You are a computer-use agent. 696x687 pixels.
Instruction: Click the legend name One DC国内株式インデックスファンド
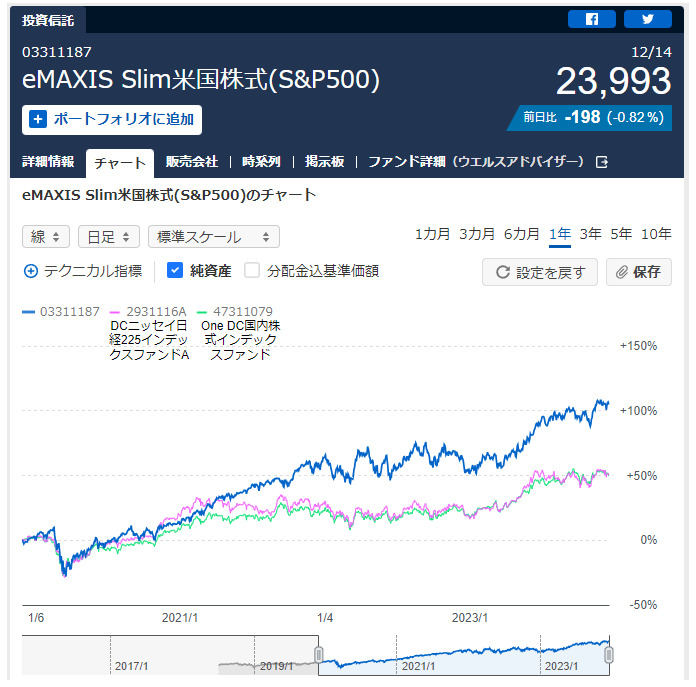coord(241,340)
